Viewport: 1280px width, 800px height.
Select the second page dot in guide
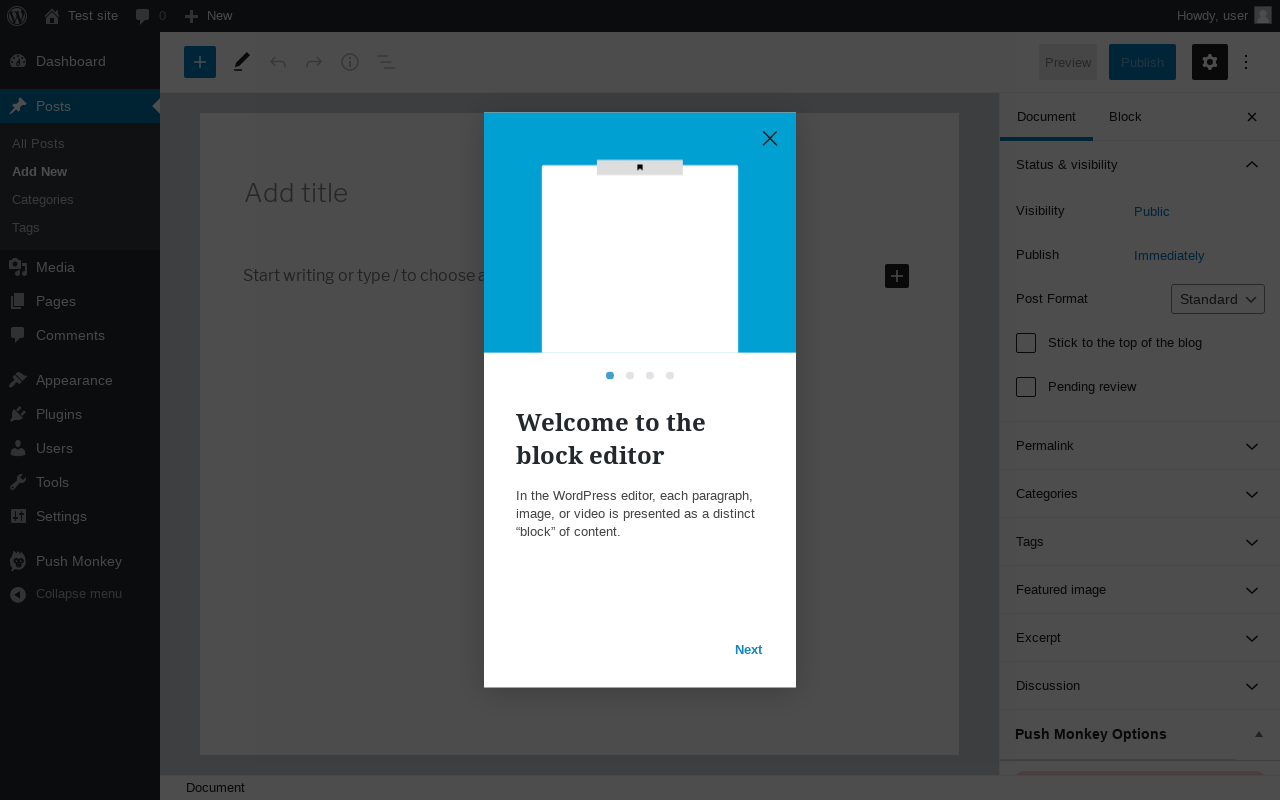(x=630, y=376)
